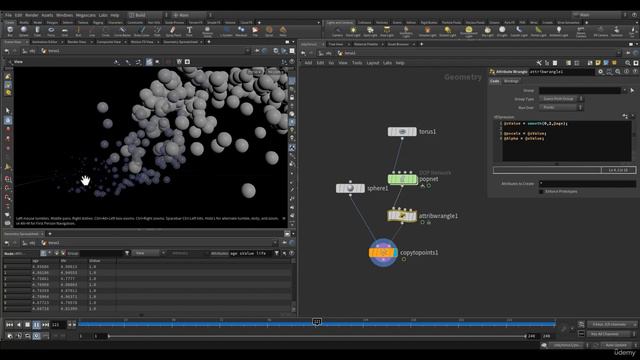The width and height of the screenshot is (640, 360).
Task: Select the Grid shelf tool
Action: coord(64,31)
